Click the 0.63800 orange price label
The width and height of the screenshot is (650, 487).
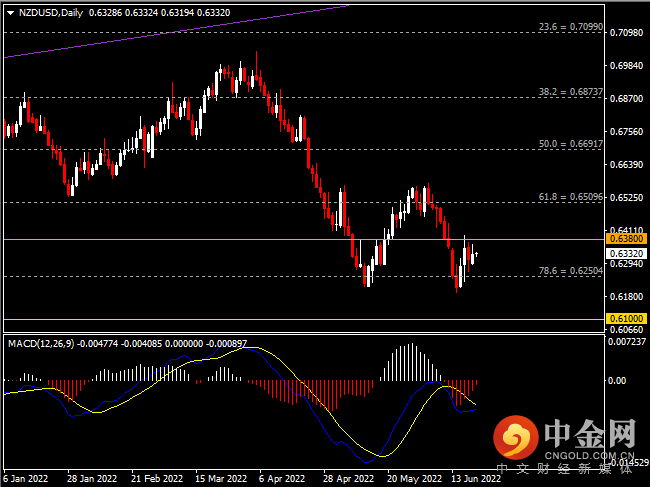pos(626,239)
